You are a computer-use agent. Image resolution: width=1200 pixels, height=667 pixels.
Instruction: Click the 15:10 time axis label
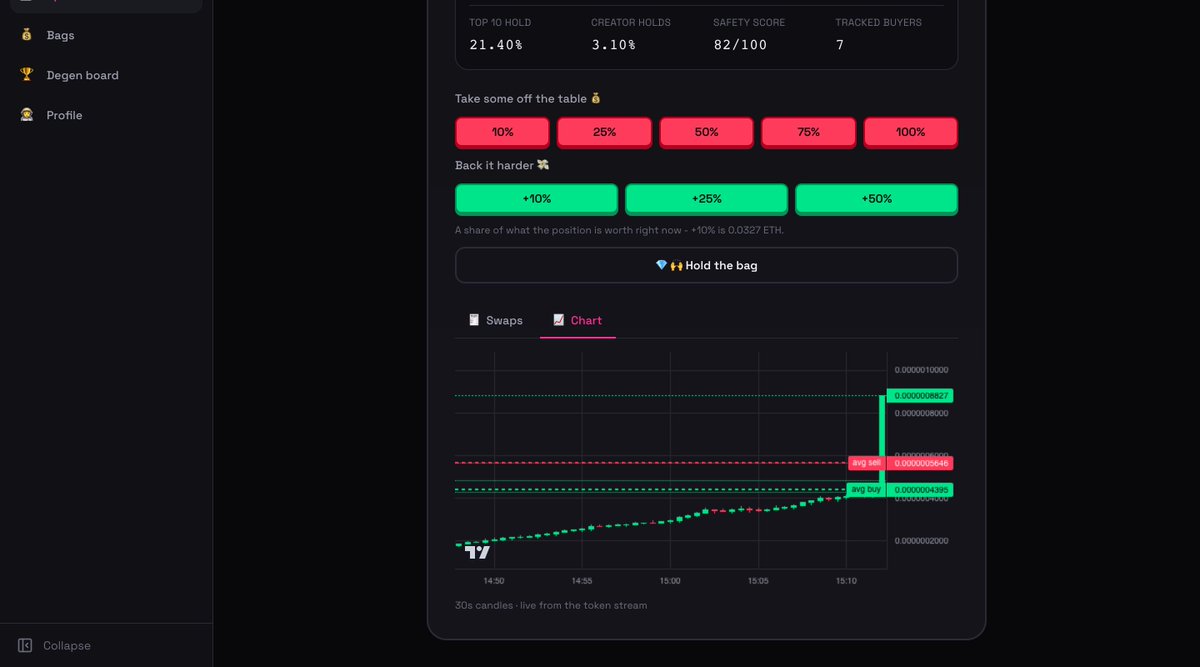[846, 580]
